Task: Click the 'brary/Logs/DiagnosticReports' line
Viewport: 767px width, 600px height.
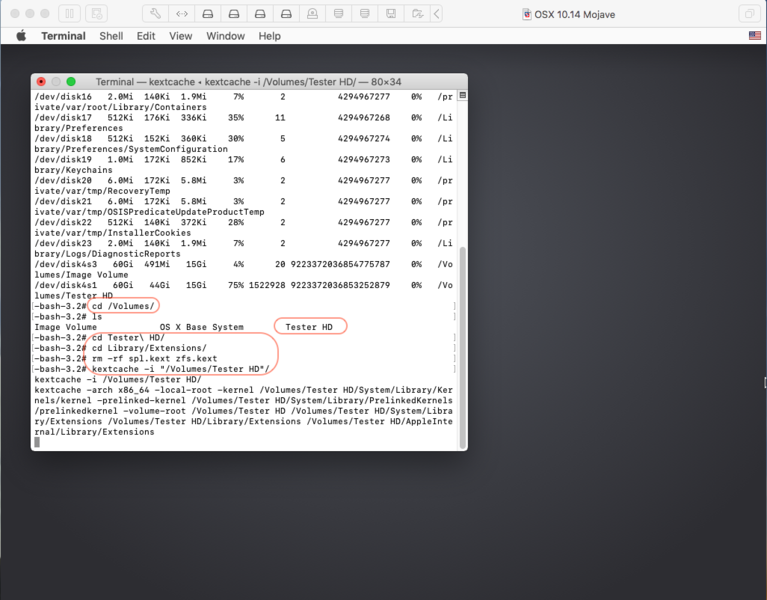Action: [x=107, y=254]
